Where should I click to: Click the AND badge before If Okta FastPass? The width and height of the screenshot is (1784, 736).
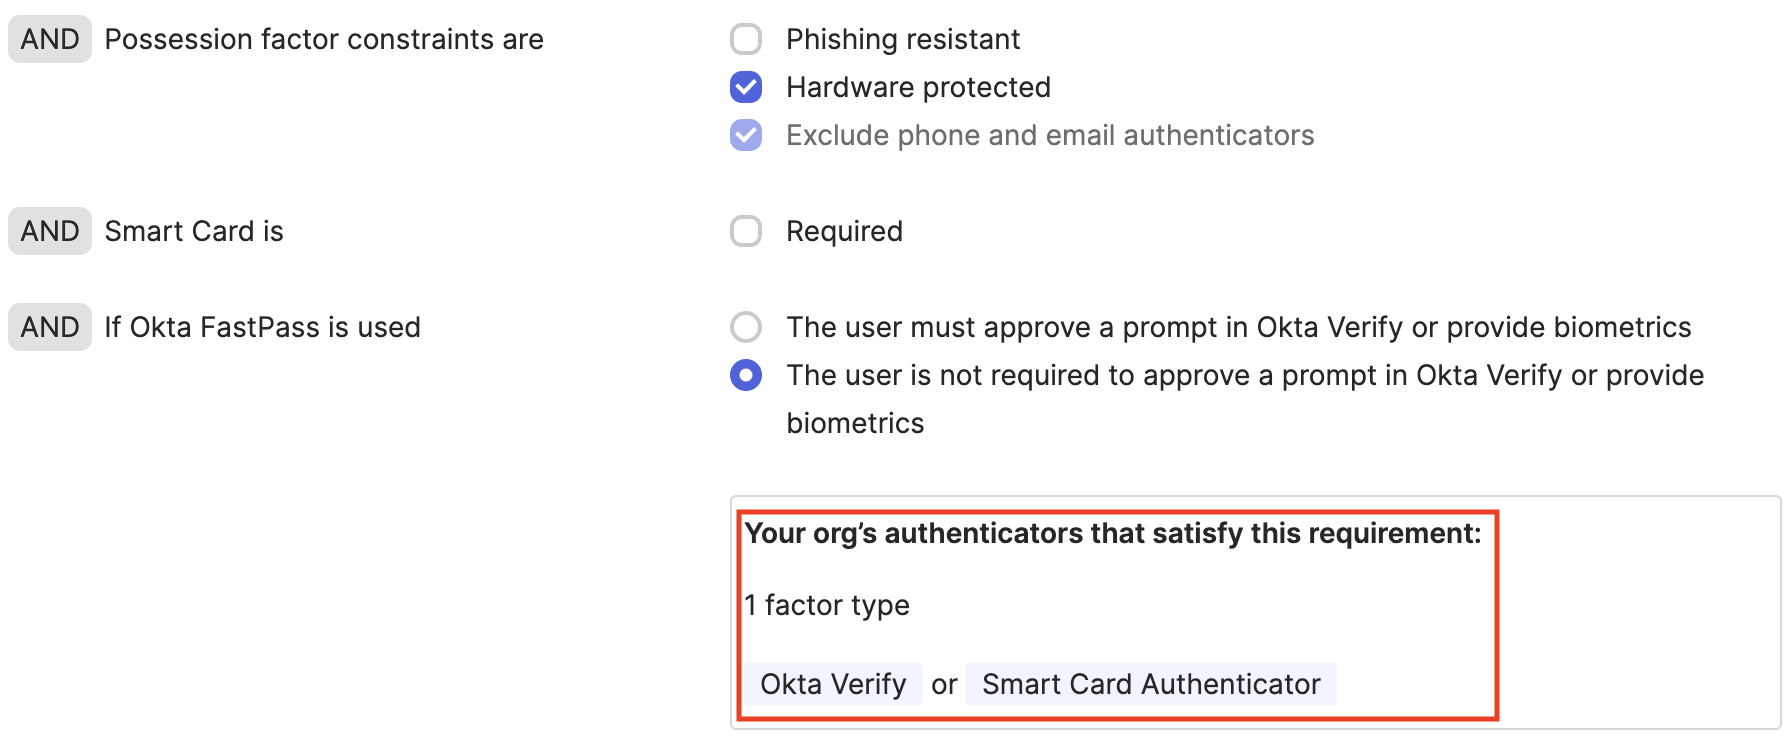pos(50,327)
